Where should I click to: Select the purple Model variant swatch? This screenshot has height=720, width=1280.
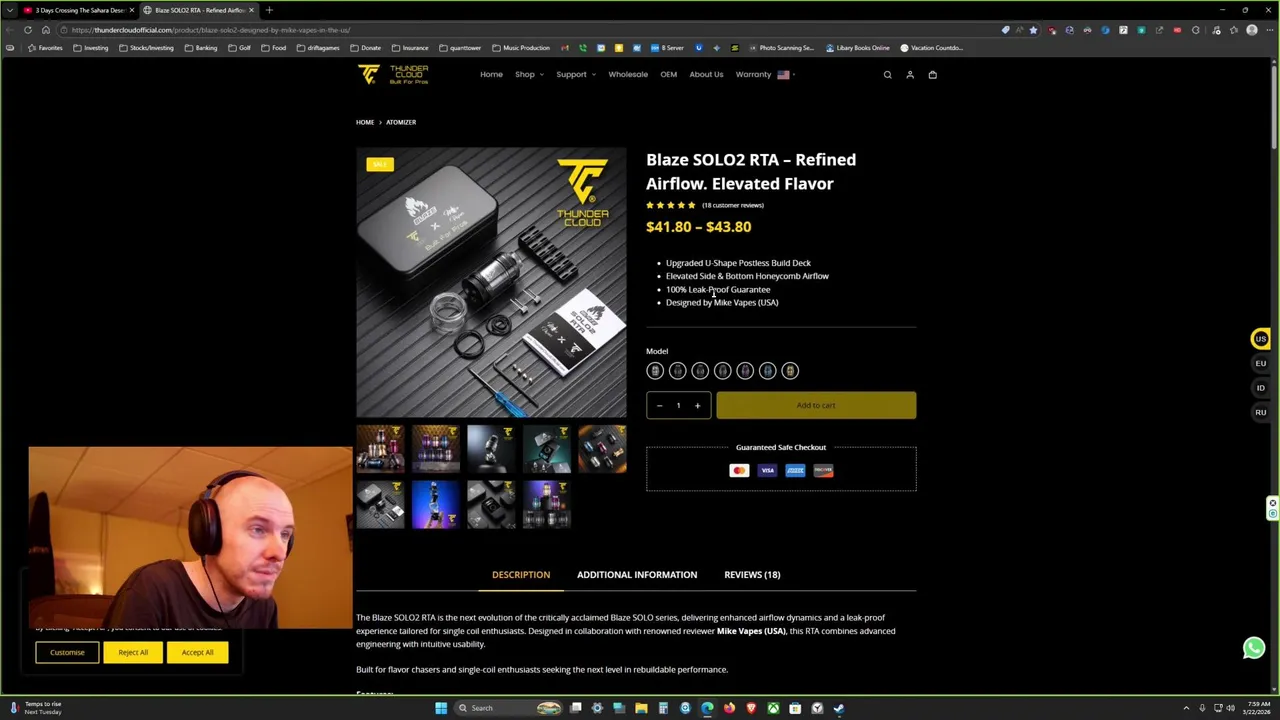coord(745,371)
